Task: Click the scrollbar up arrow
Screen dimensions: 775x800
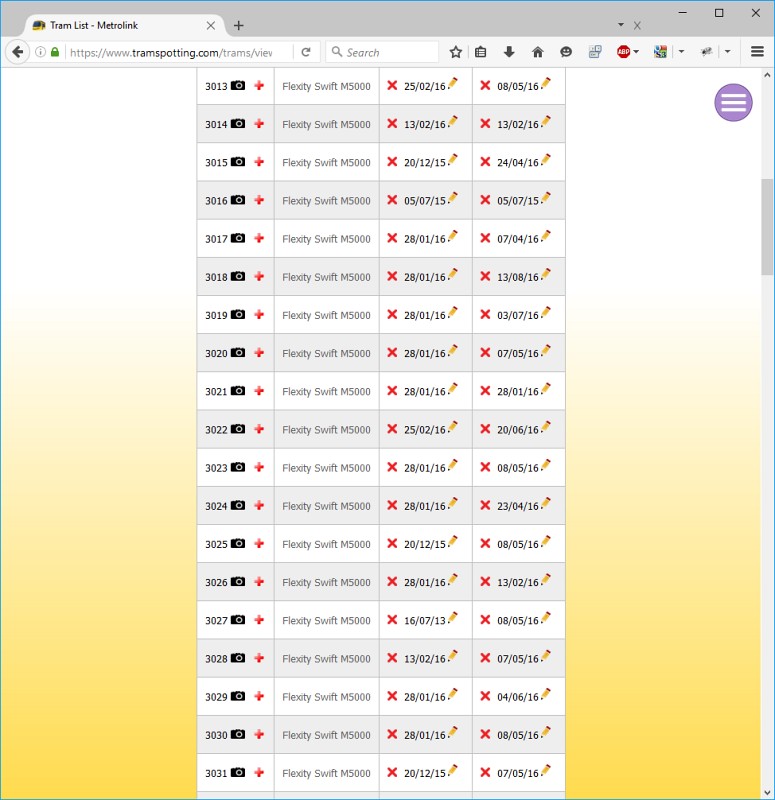Action: (x=767, y=75)
